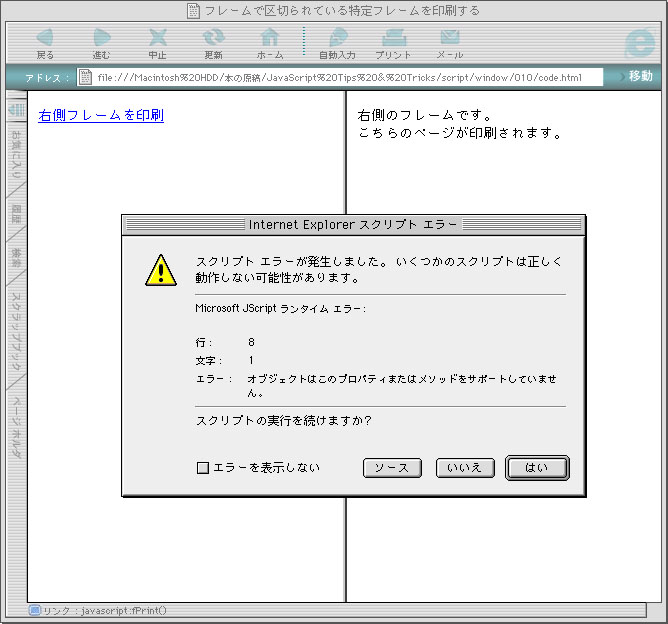
Task: Click the 移動 button beside the address bar
Action: (641, 76)
